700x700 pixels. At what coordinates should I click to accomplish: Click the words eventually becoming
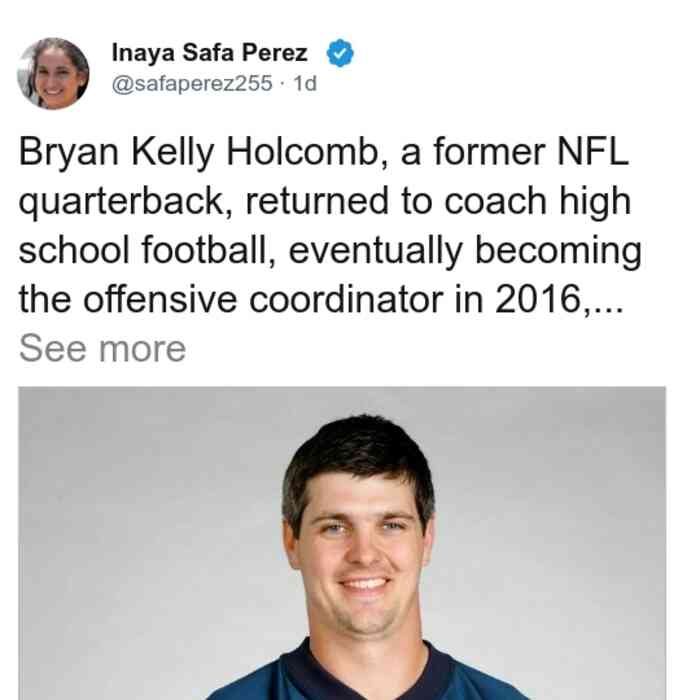(x=465, y=251)
